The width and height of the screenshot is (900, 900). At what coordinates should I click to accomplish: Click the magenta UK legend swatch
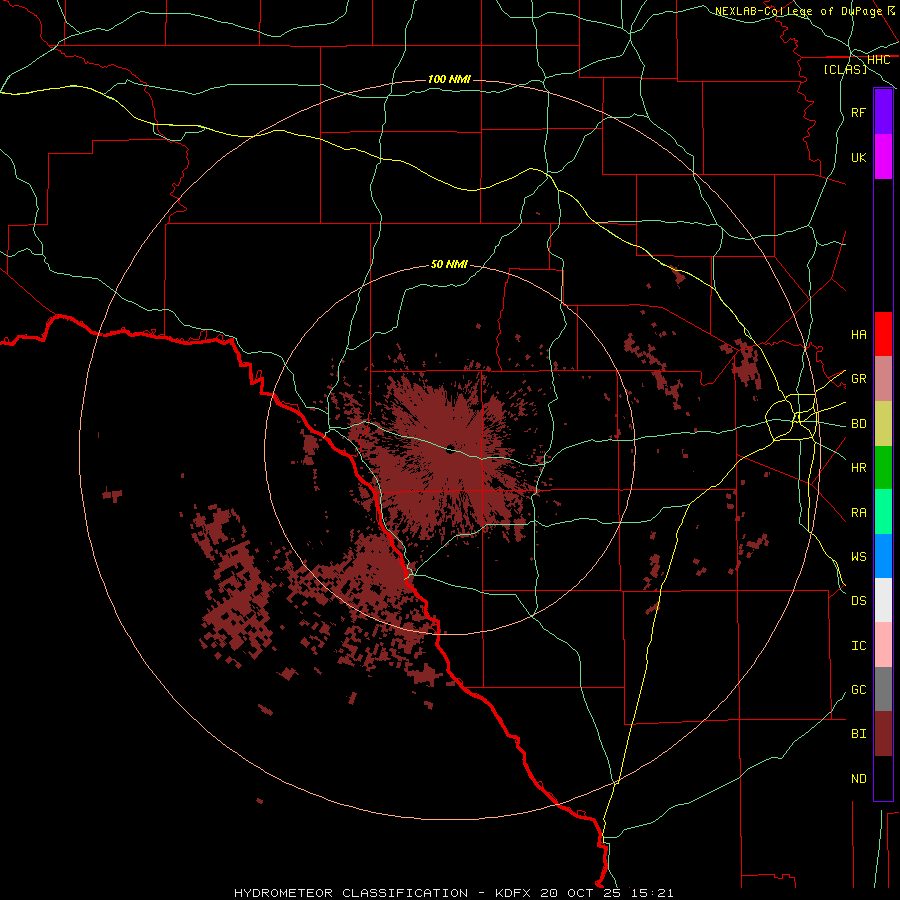click(883, 157)
